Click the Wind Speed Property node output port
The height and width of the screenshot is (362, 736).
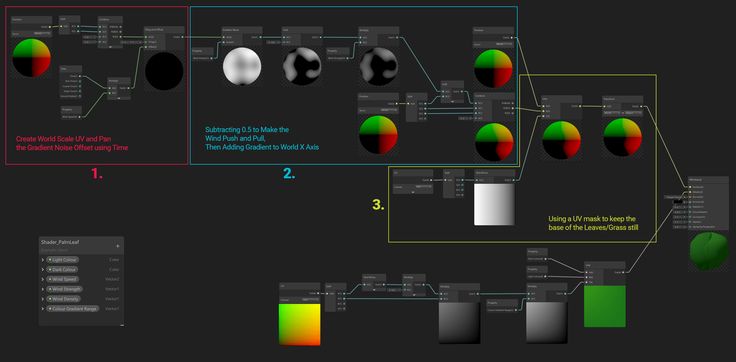tap(80, 116)
